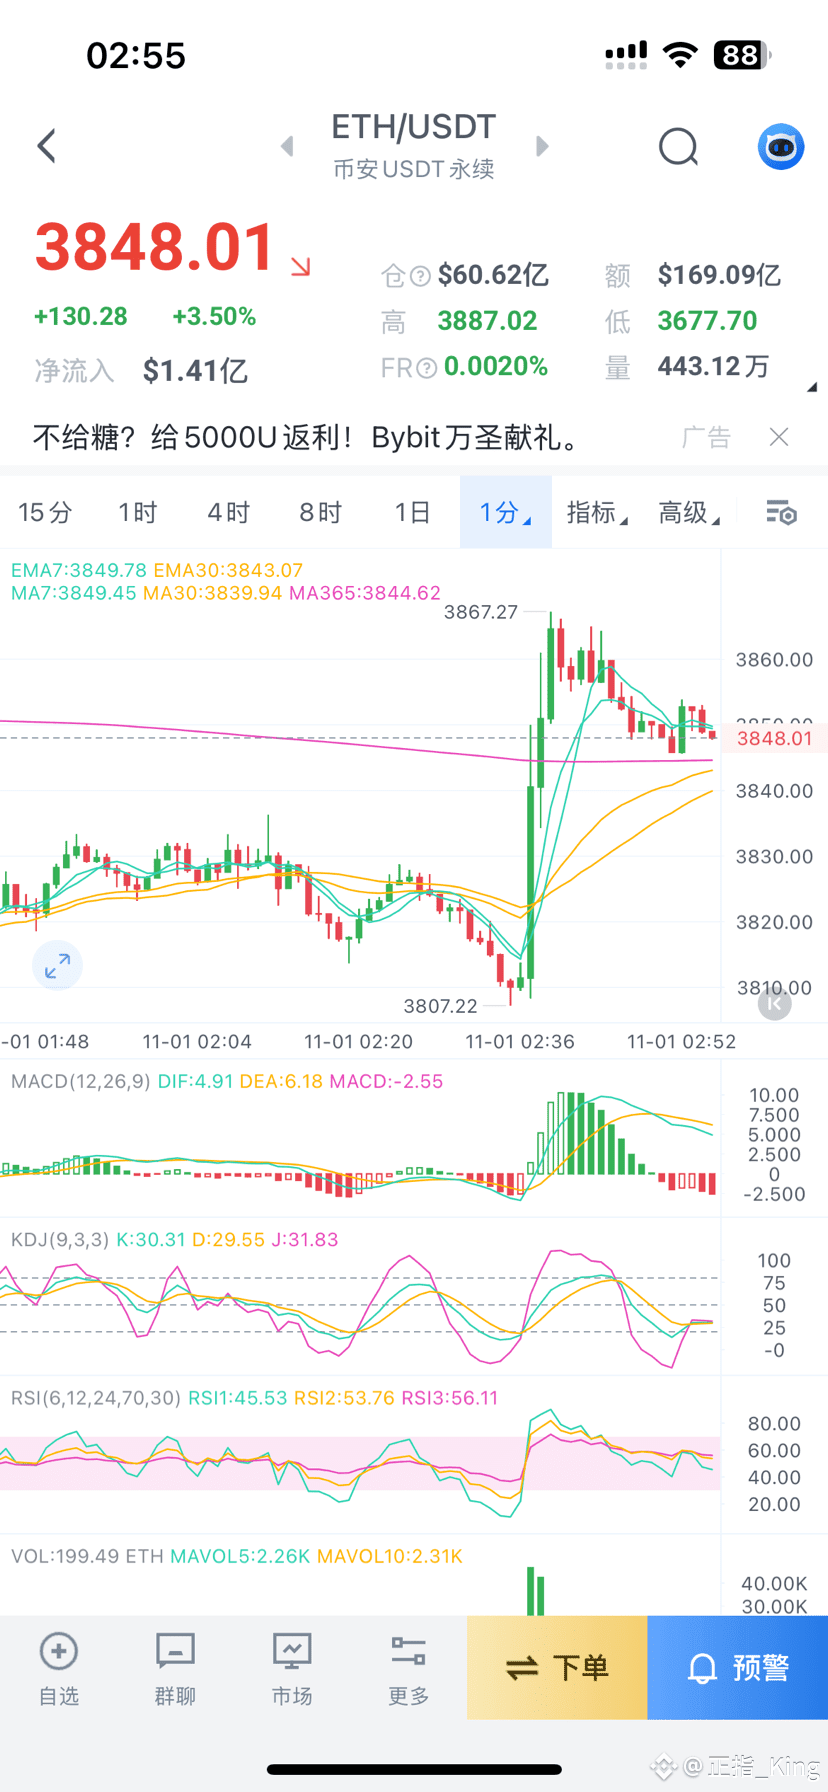Open the blue robot assistant avatar
Image resolution: width=828 pixels, height=1792 pixels.
[x=781, y=147]
